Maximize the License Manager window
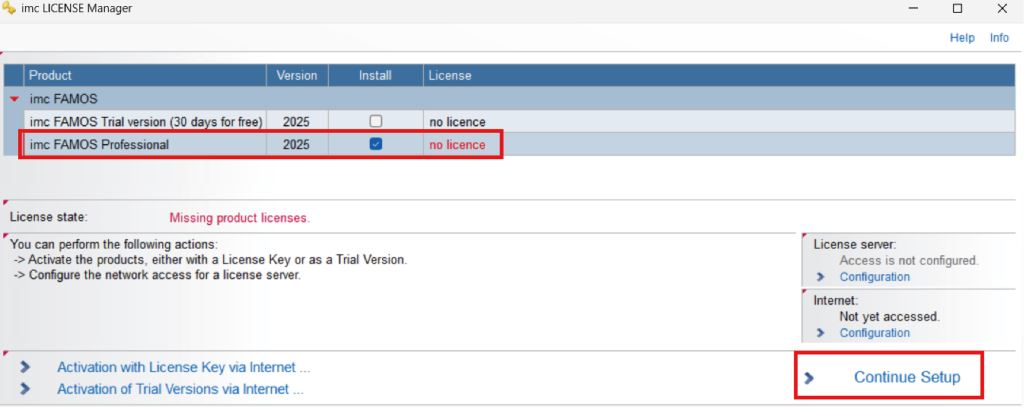 coord(957,9)
